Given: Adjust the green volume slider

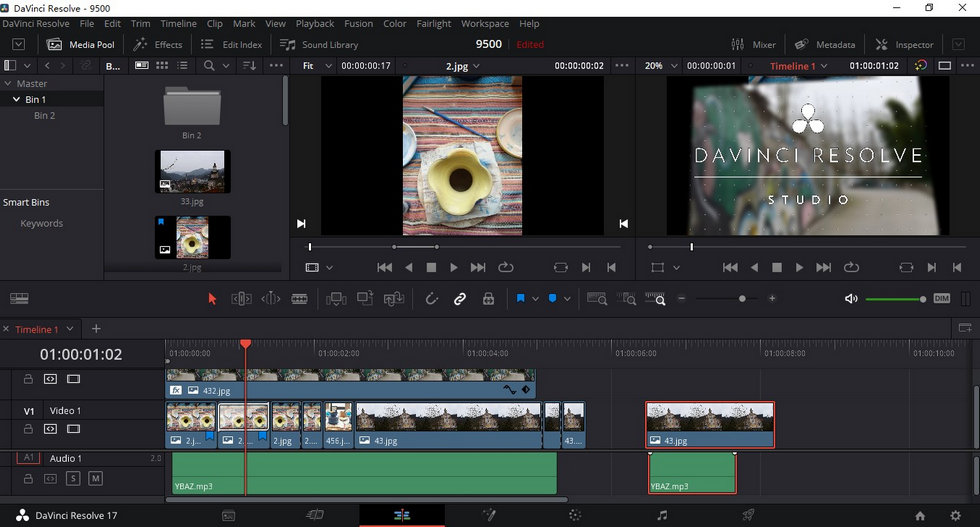Looking at the screenshot, I should pos(895,299).
